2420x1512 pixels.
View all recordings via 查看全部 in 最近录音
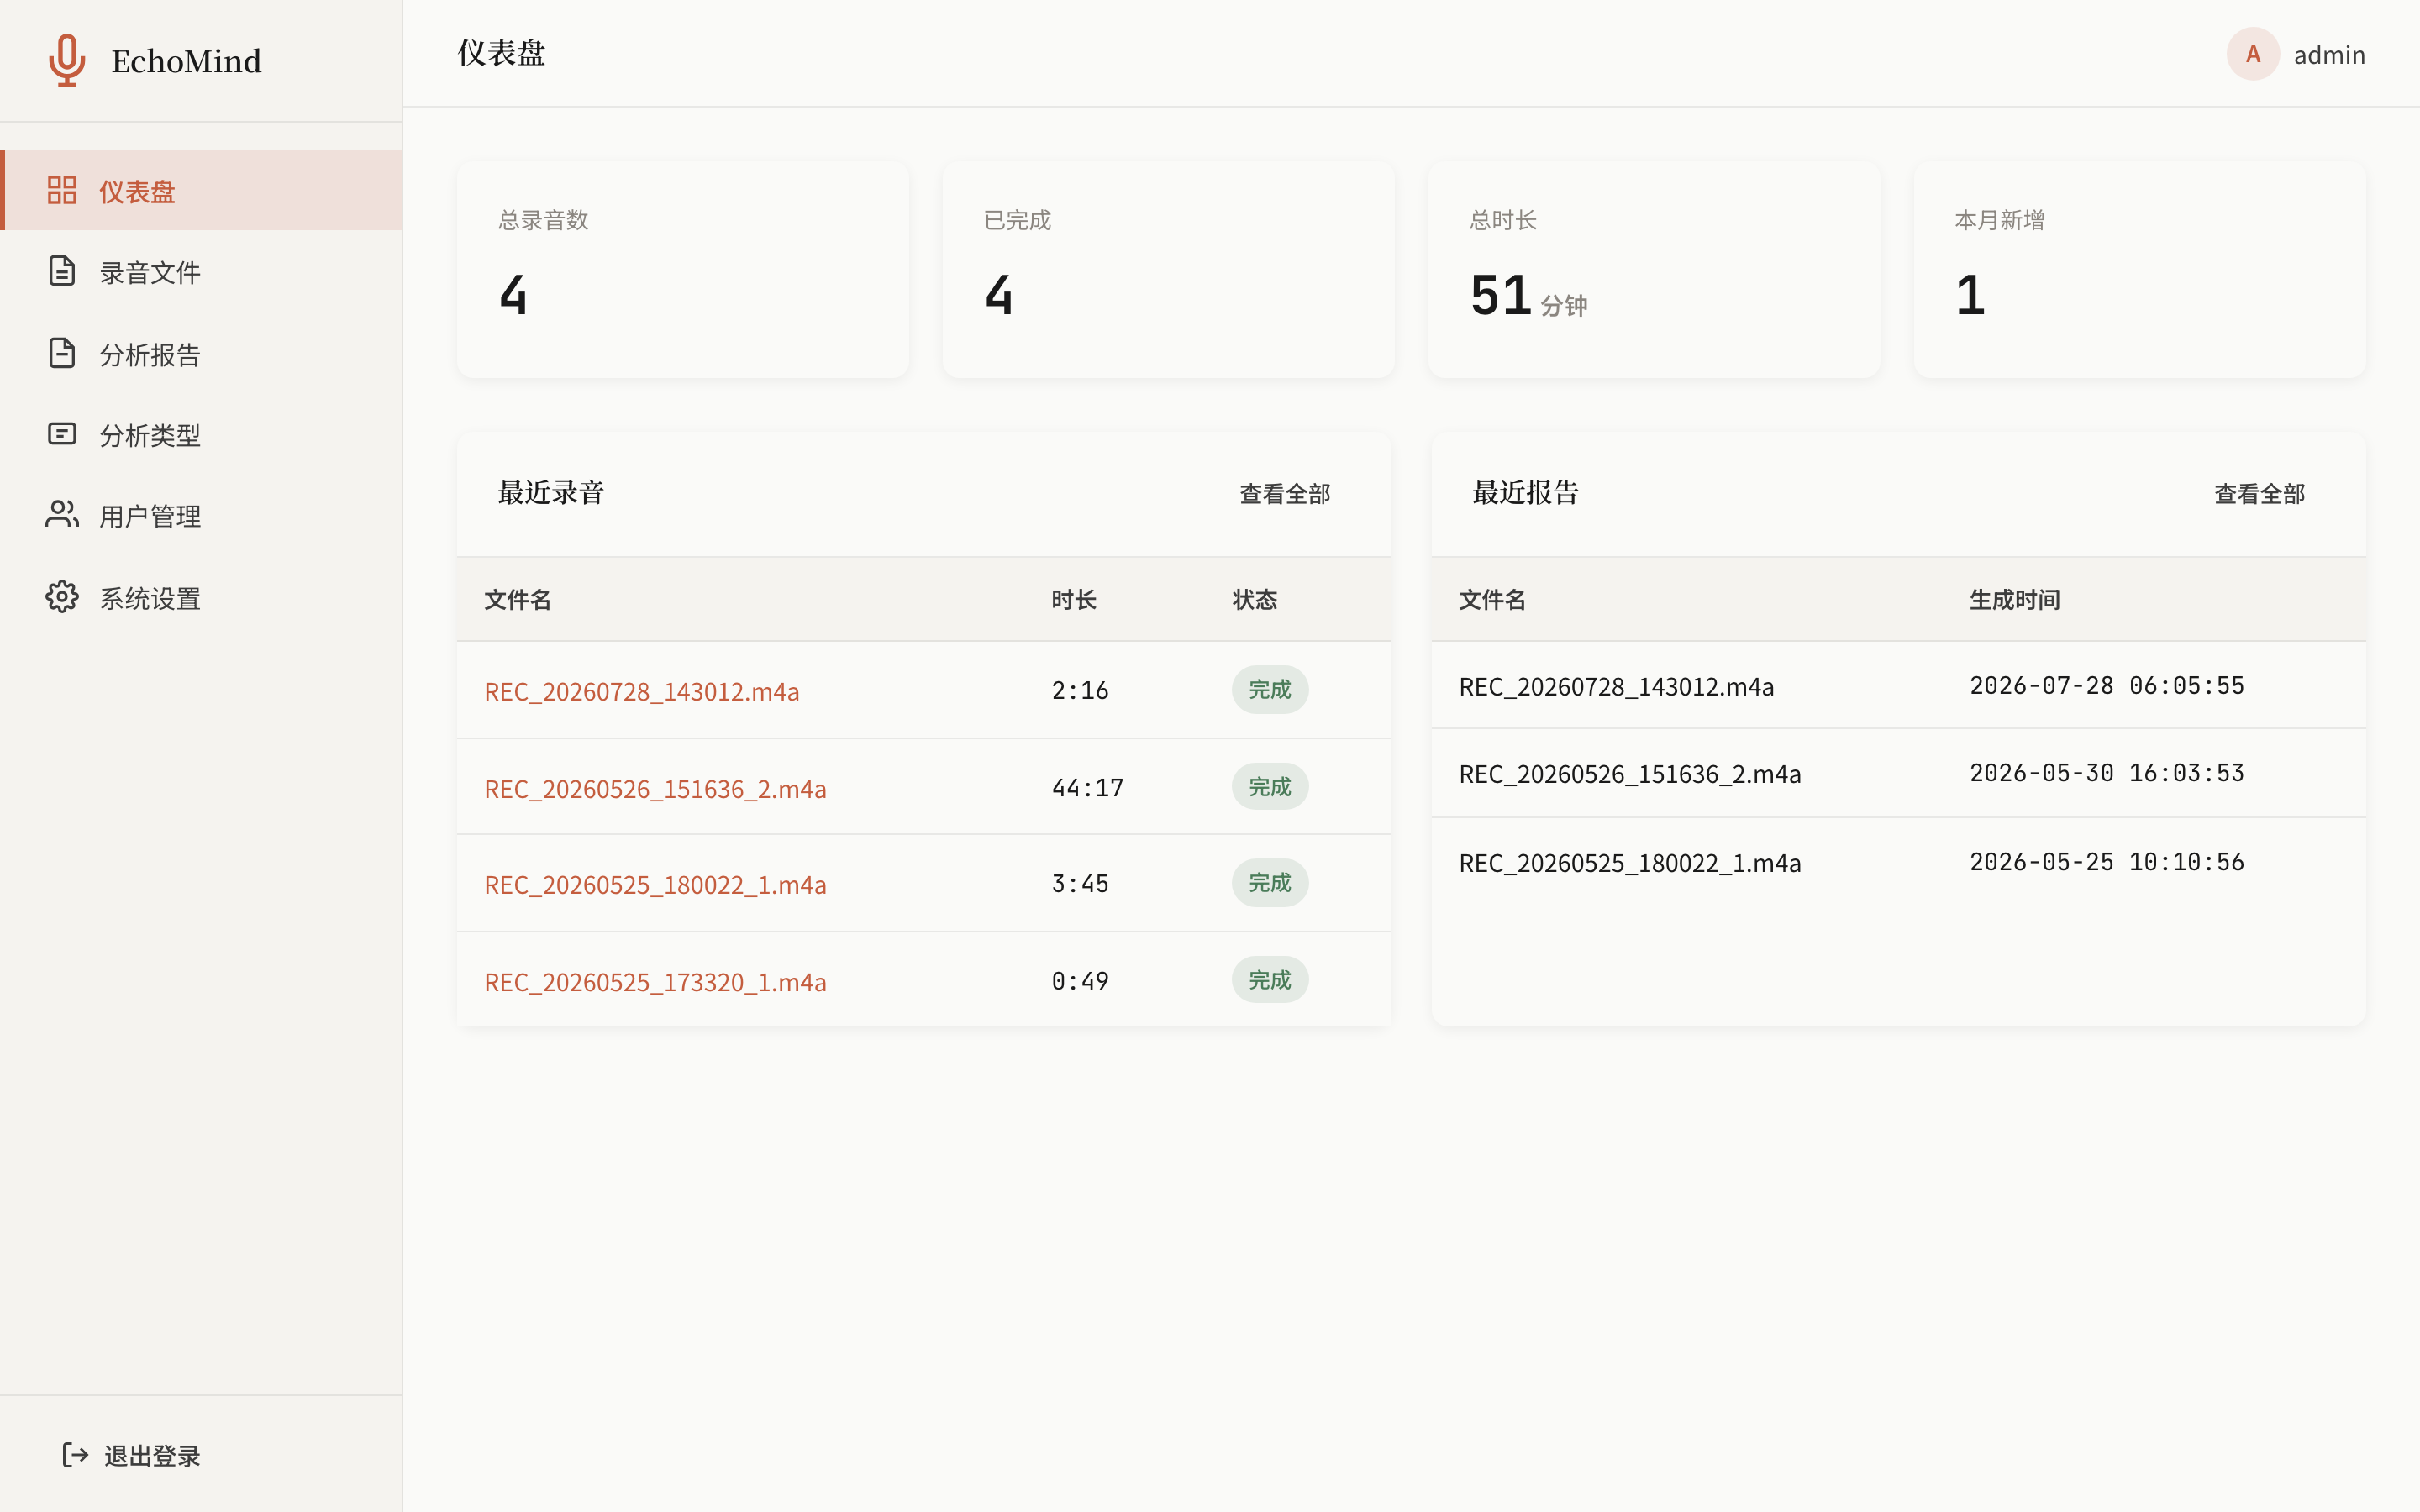pyautogui.click(x=1285, y=494)
